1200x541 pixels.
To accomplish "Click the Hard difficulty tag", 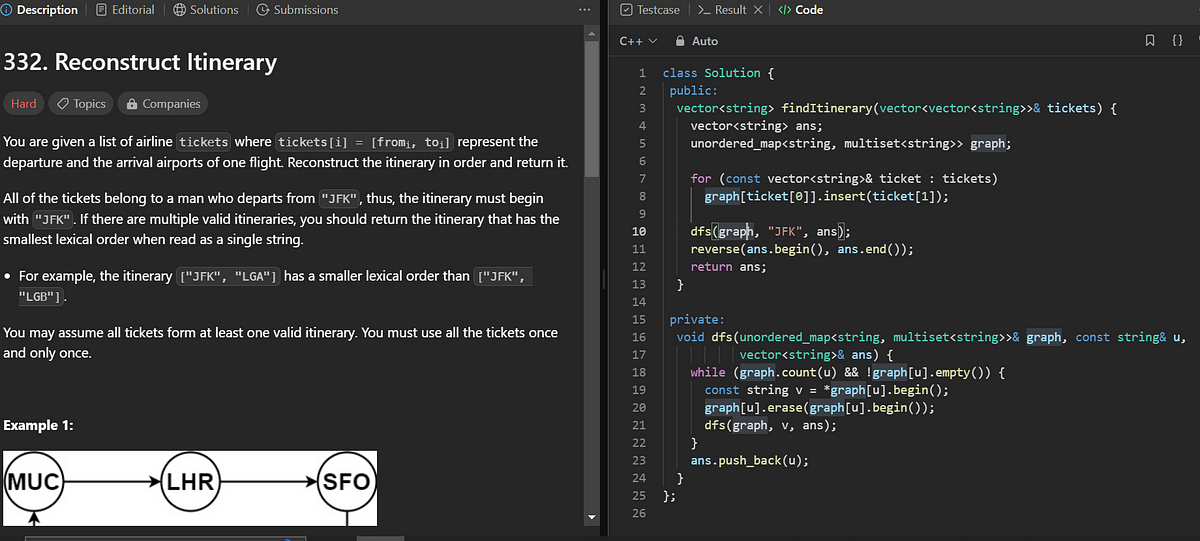I will coord(24,104).
